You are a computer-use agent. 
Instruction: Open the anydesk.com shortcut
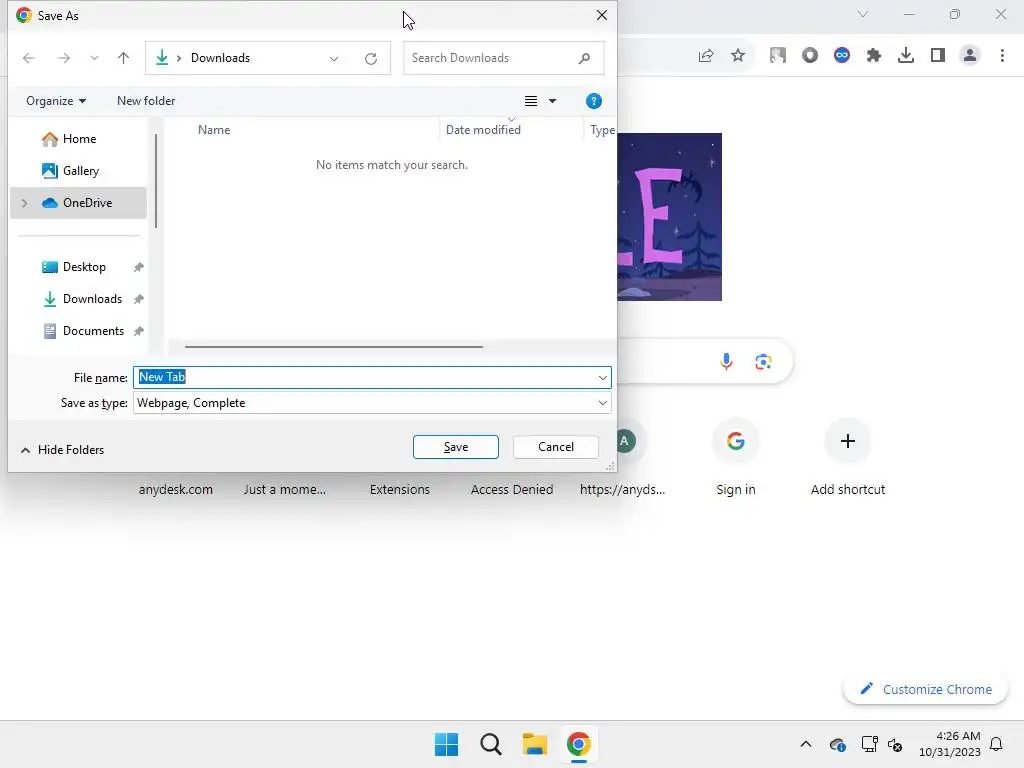click(176, 489)
